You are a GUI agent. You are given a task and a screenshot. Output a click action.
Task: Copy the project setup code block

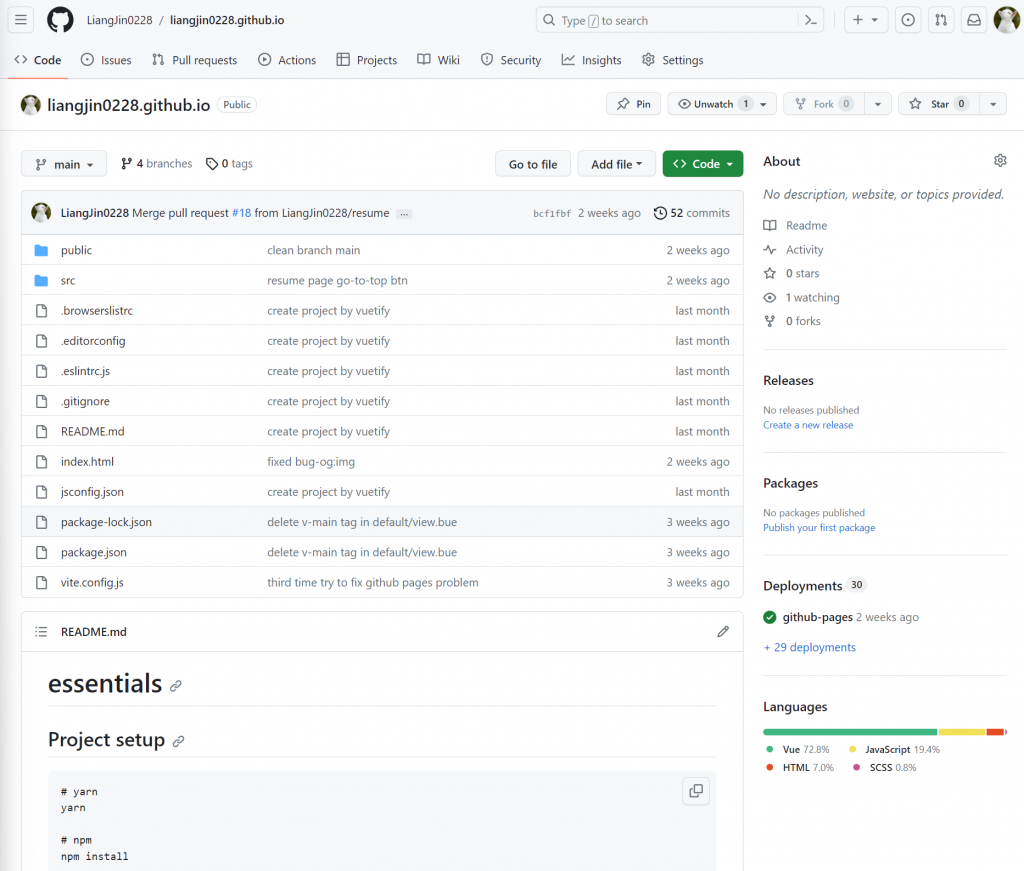tap(696, 791)
